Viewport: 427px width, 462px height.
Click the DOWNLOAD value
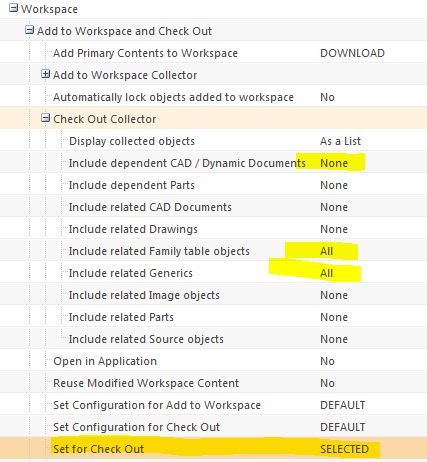[x=352, y=53]
